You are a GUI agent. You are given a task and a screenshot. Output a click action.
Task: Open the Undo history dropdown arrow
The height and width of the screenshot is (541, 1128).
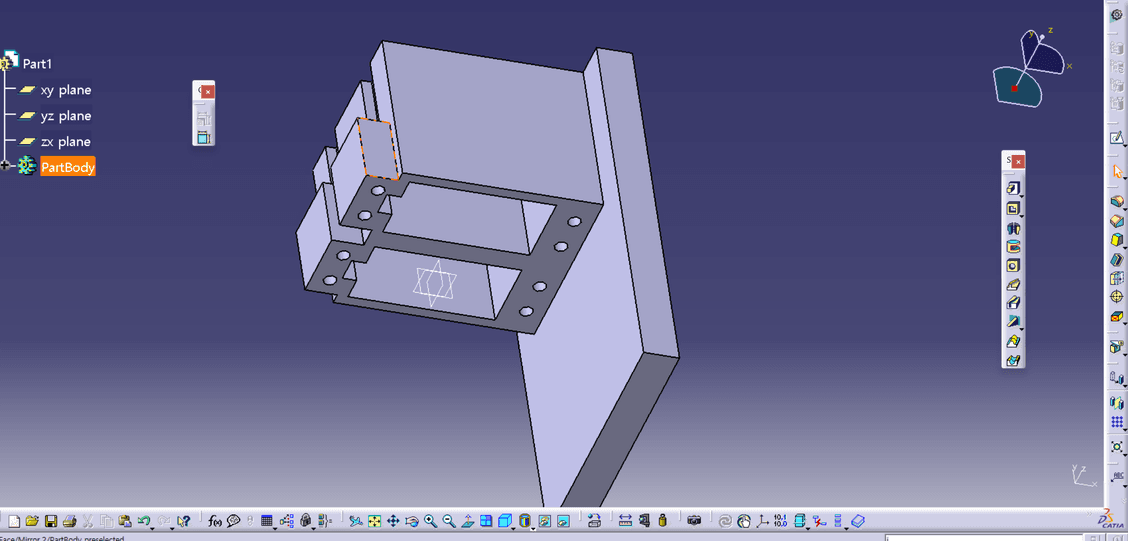[154, 524]
